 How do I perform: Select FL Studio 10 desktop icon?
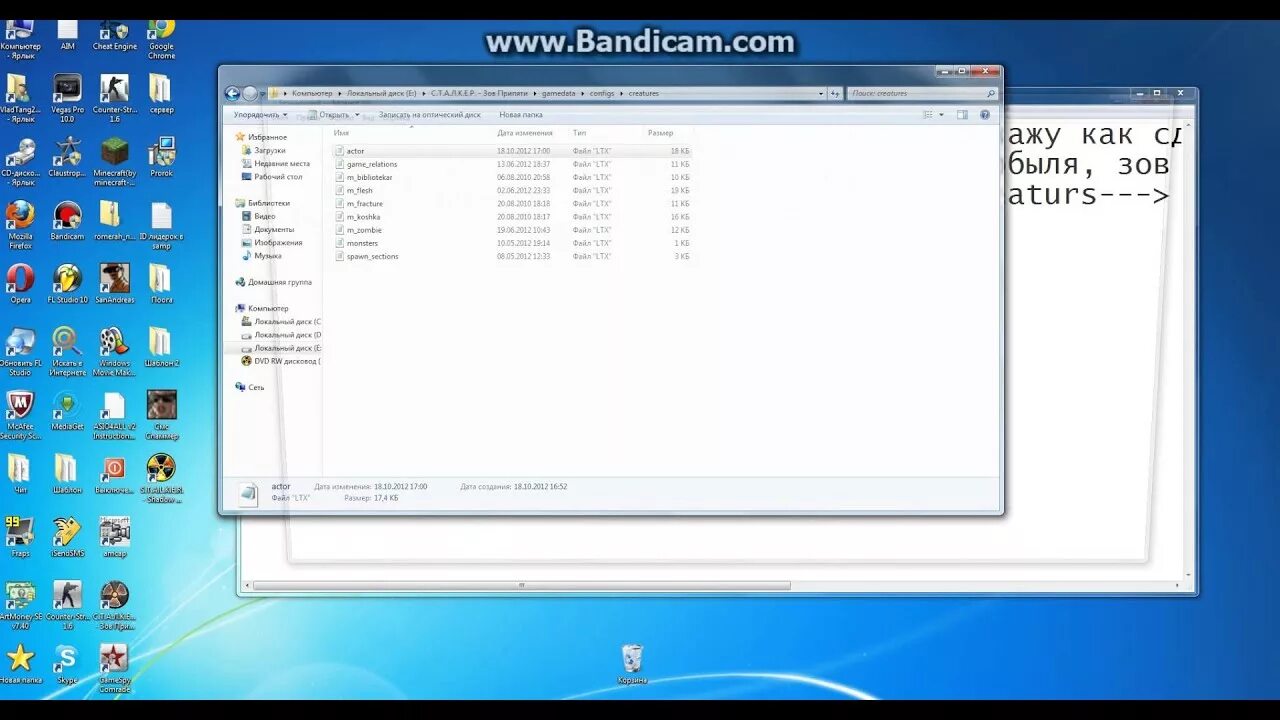tap(67, 284)
